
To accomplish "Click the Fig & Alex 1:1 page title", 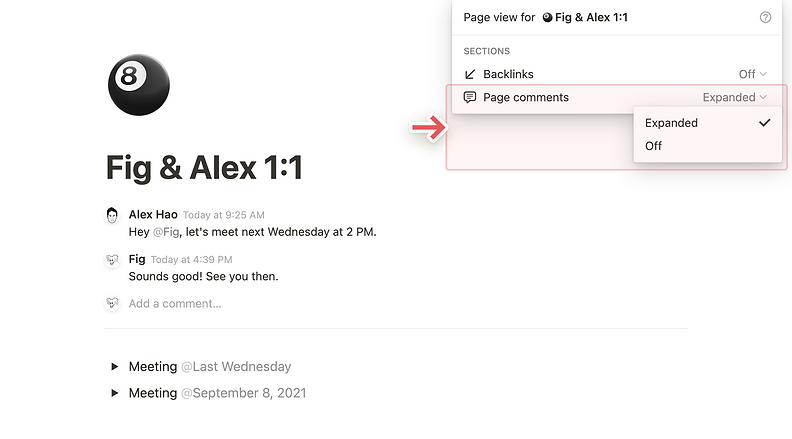I will coord(204,167).
